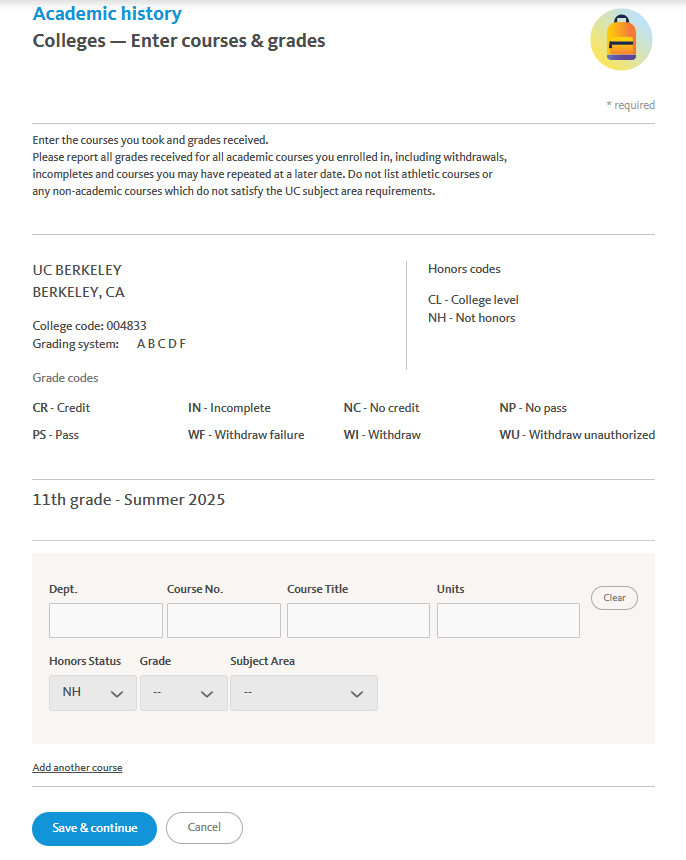The height and width of the screenshot is (860, 686).
Task: Click the 'Grading system:' label
Action: [76, 344]
